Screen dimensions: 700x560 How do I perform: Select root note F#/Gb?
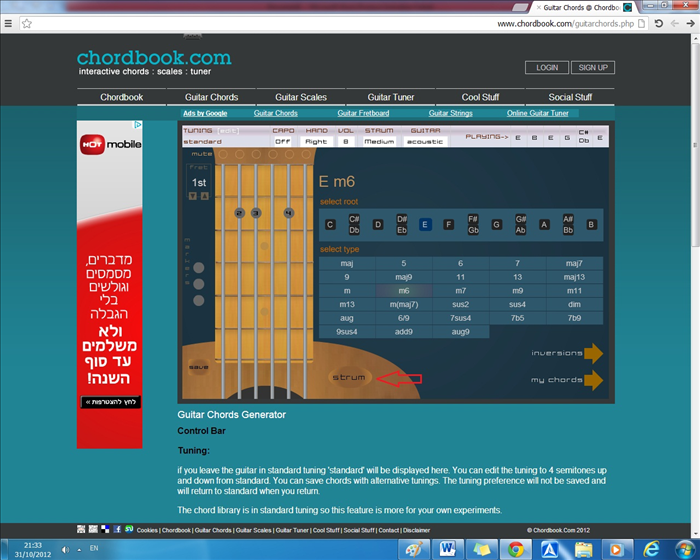[x=473, y=225]
